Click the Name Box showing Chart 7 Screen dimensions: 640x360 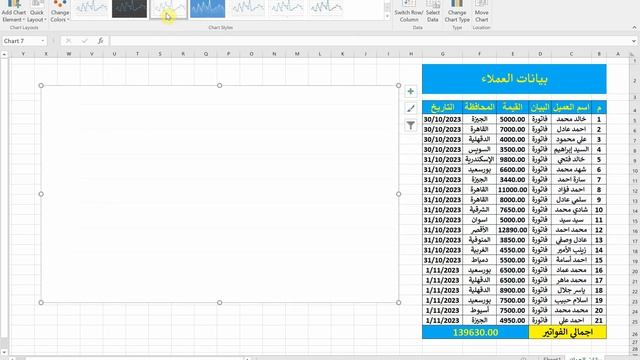[x=21, y=41]
